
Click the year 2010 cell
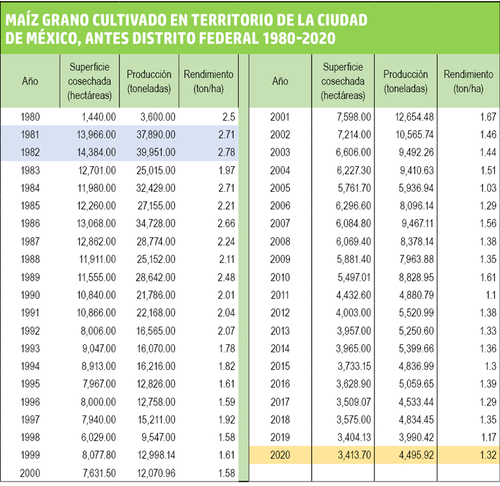coord(280,277)
